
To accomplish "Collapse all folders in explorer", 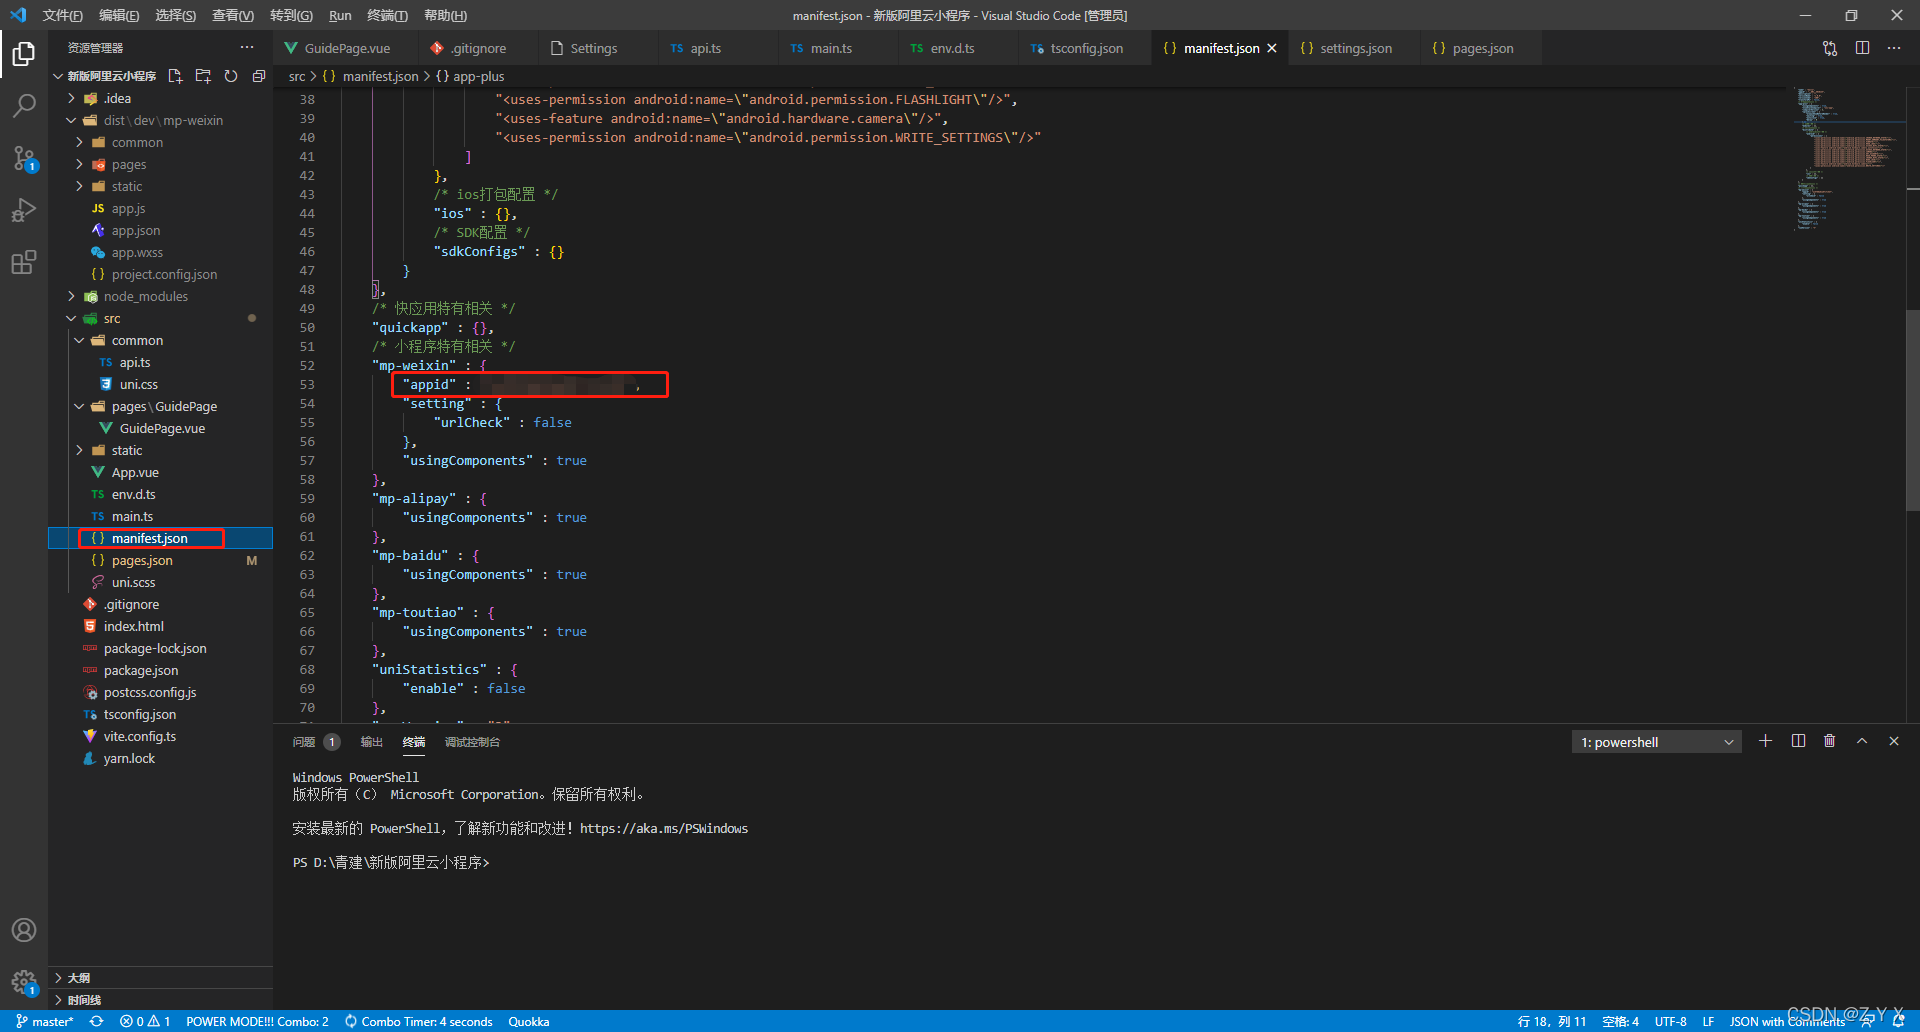I will [258, 76].
